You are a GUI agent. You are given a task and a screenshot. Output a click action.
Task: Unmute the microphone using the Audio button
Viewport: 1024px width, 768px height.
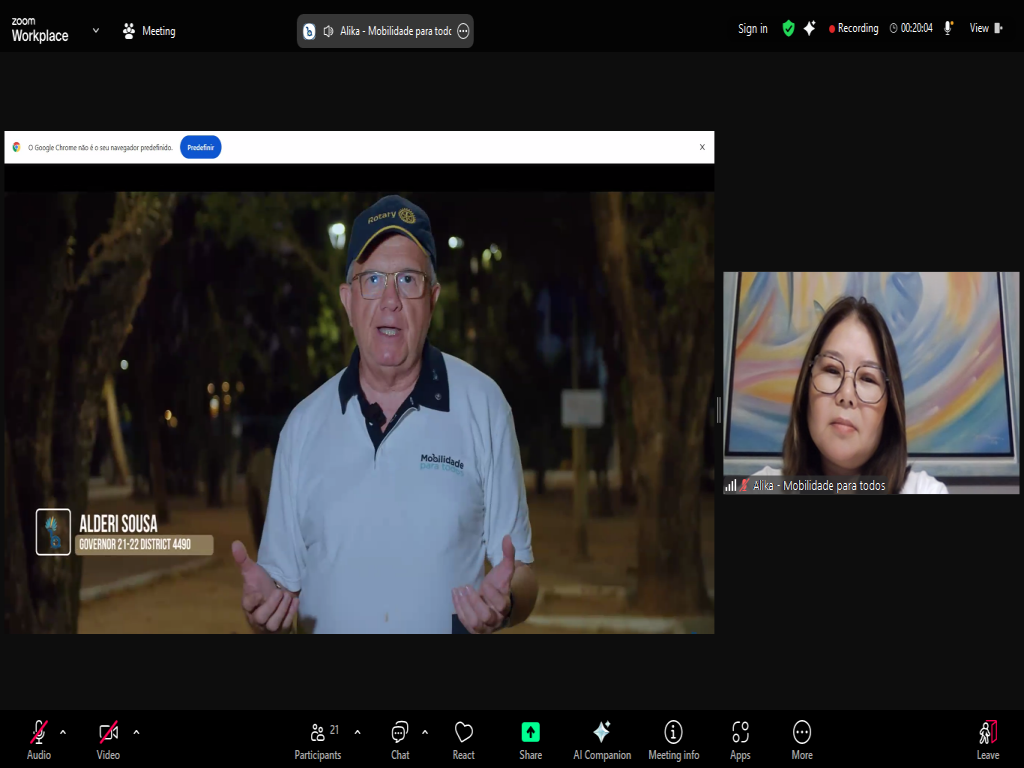[39, 739]
